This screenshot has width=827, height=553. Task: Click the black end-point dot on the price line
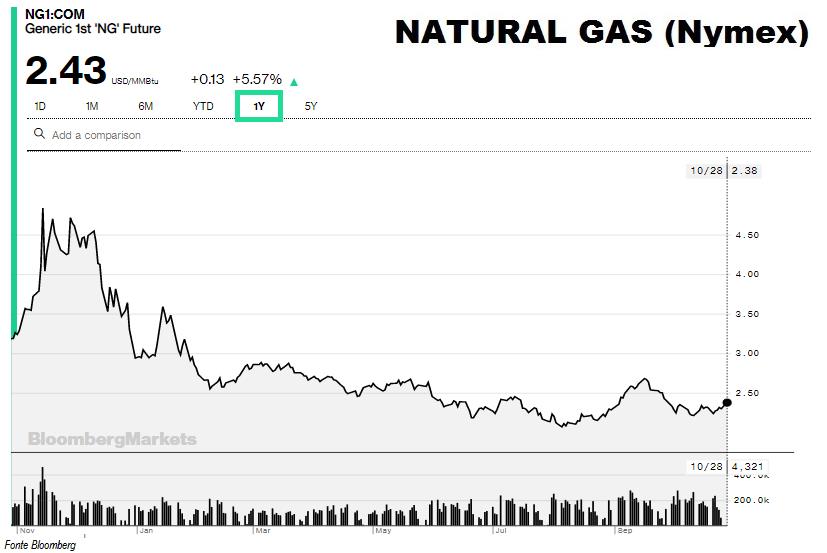click(x=727, y=403)
